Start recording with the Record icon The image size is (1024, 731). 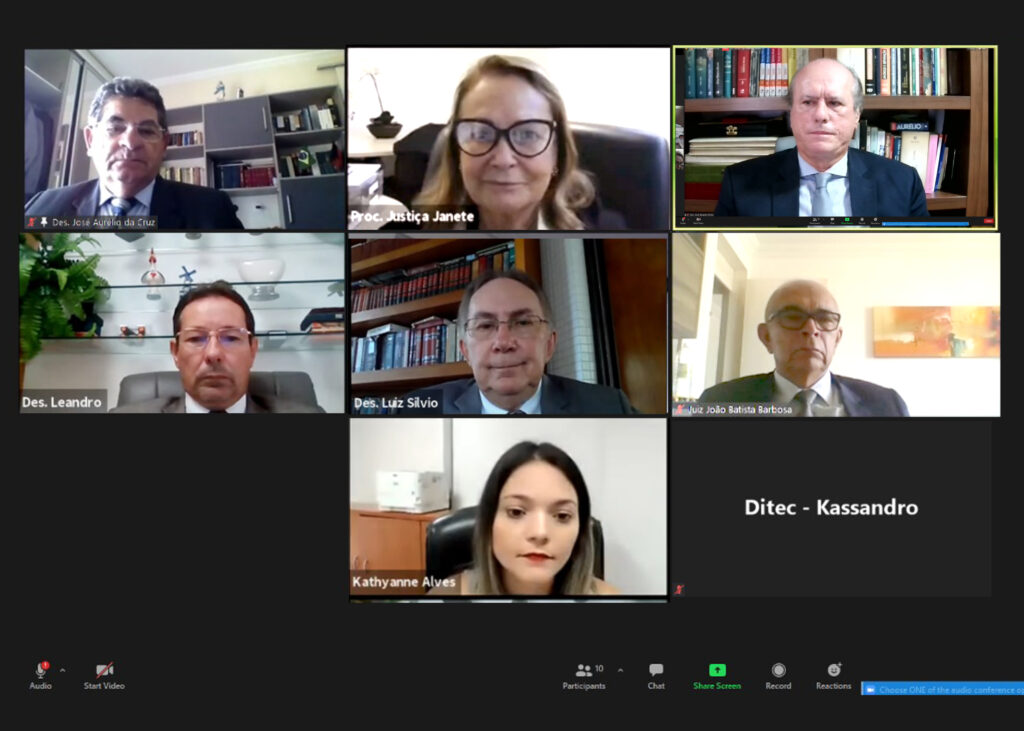tap(778, 675)
